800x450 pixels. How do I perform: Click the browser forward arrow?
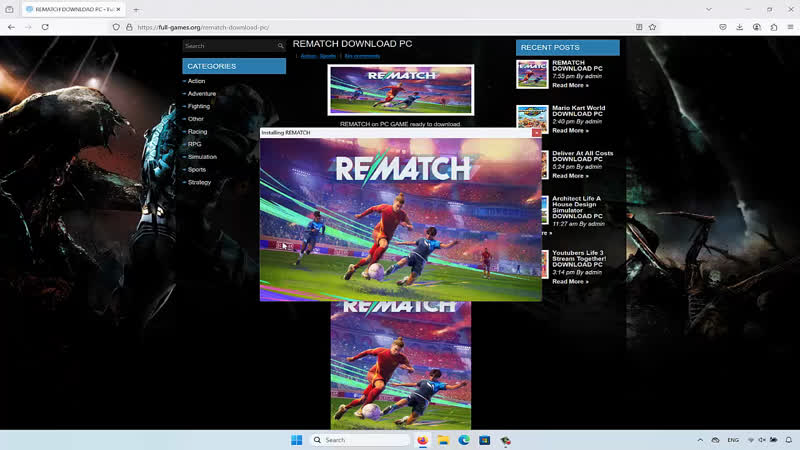[28, 27]
